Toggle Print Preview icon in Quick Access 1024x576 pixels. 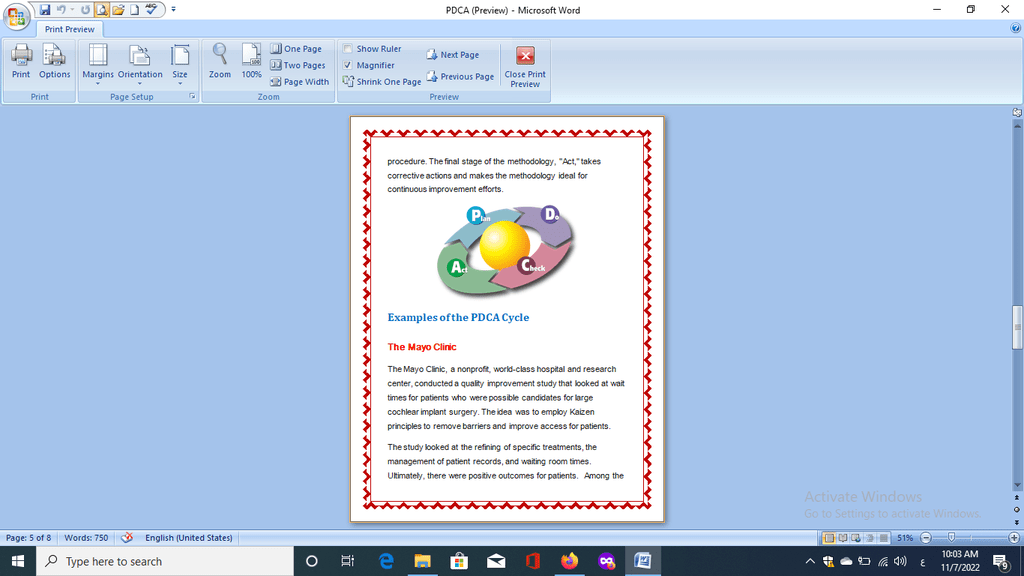102,10
